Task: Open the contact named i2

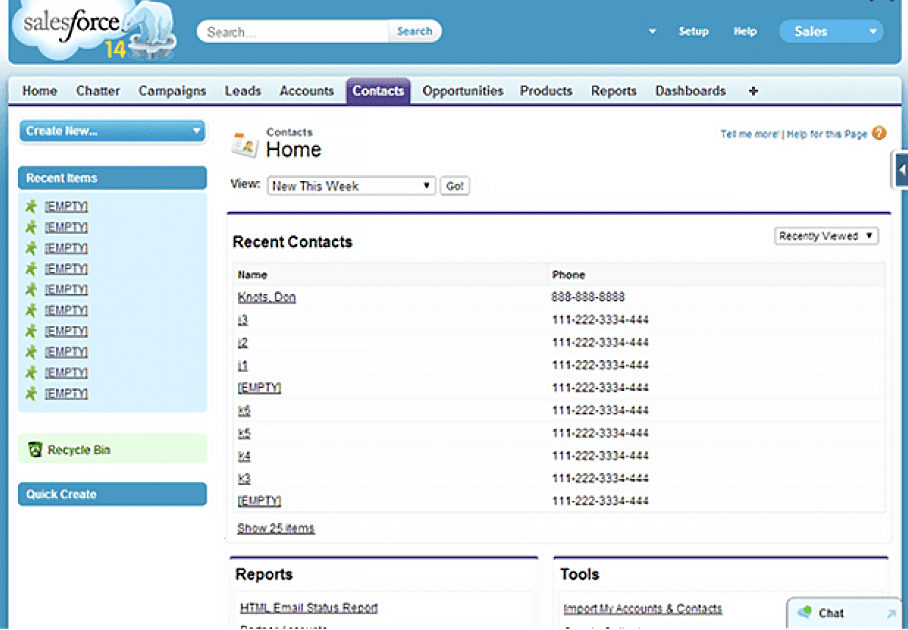Action: point(243,342)
